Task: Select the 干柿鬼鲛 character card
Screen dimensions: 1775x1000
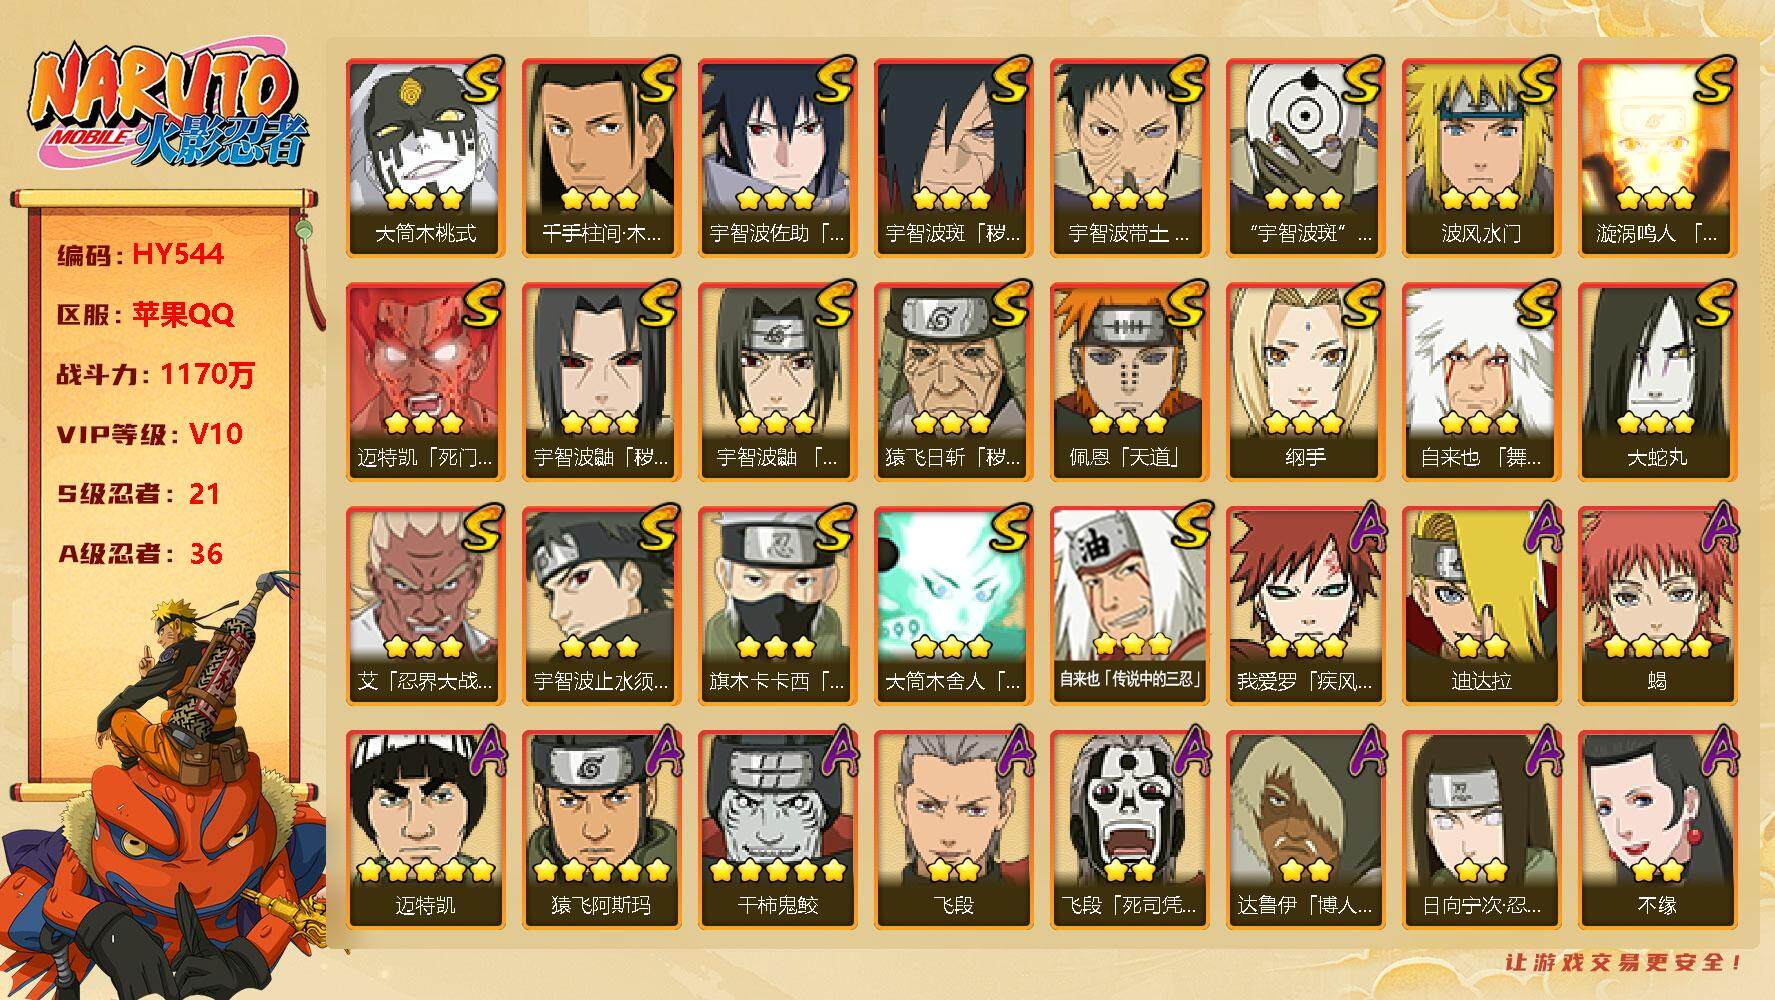Action: point(777,829)
